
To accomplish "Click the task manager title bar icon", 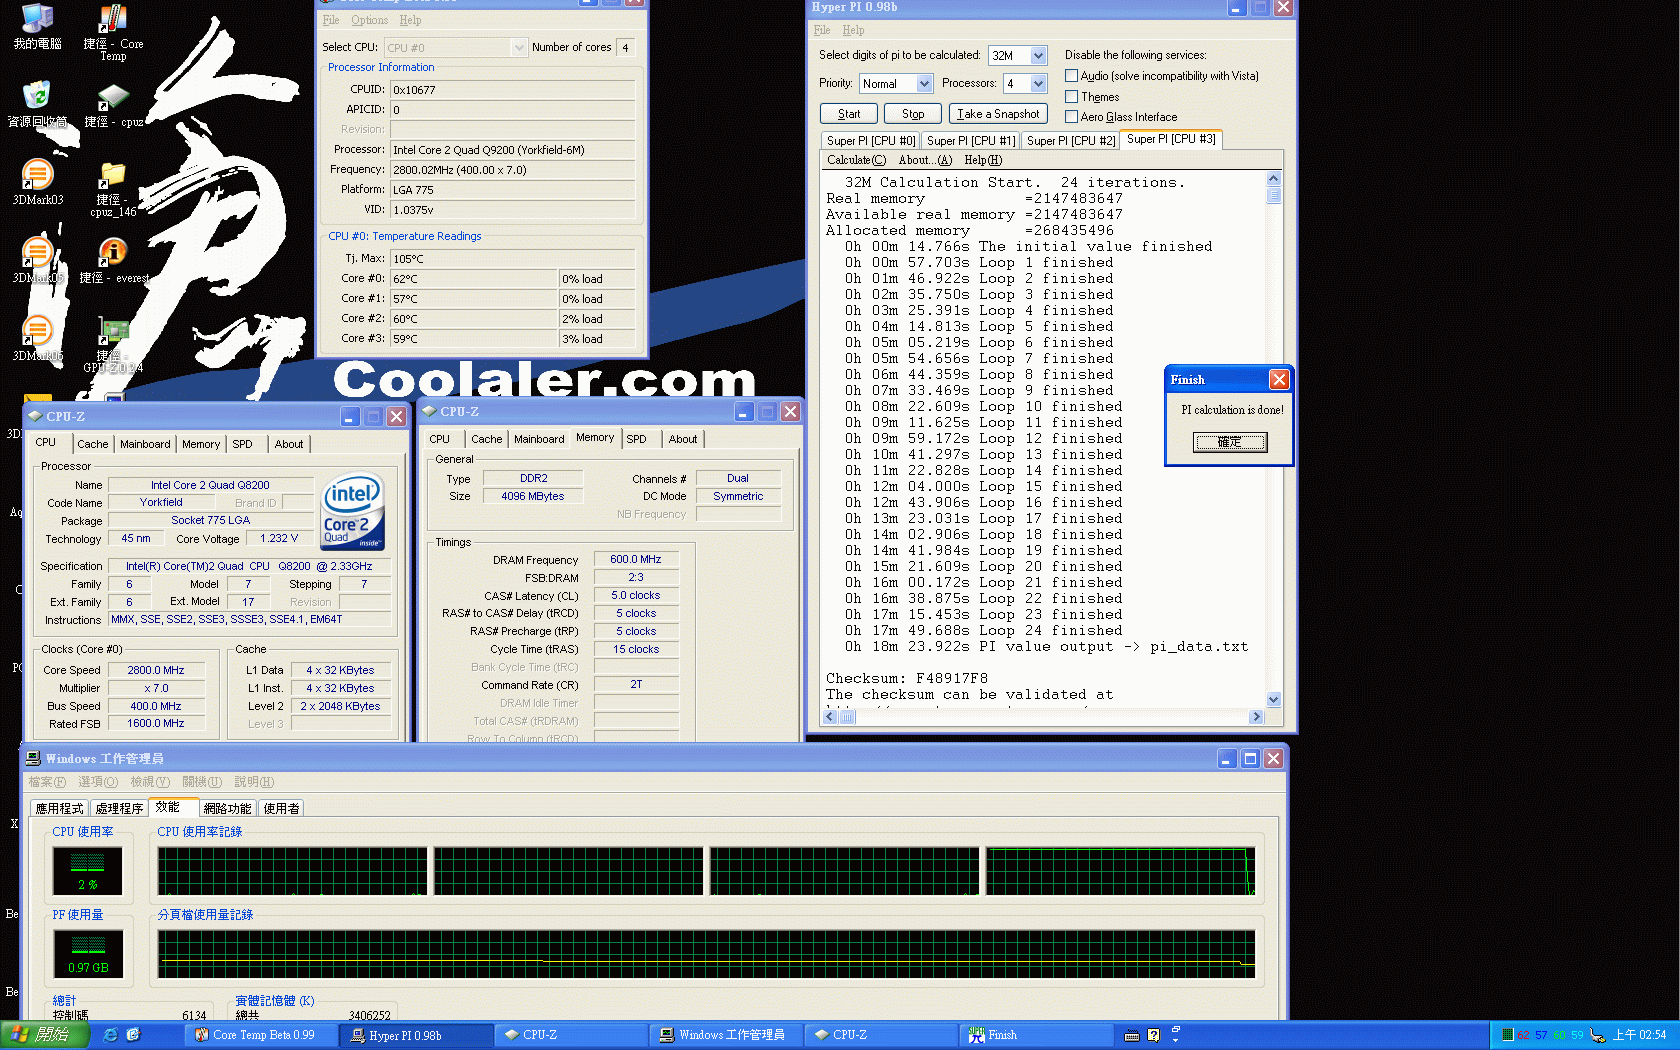I will pos(33,758).
